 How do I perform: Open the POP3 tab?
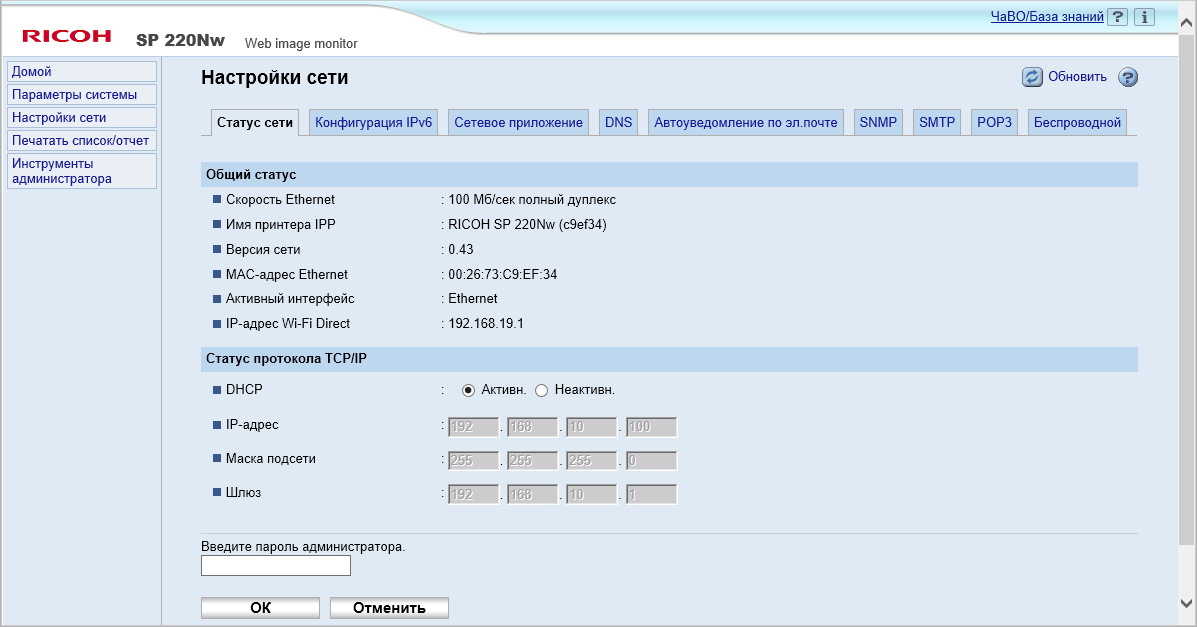pos(995,122)
